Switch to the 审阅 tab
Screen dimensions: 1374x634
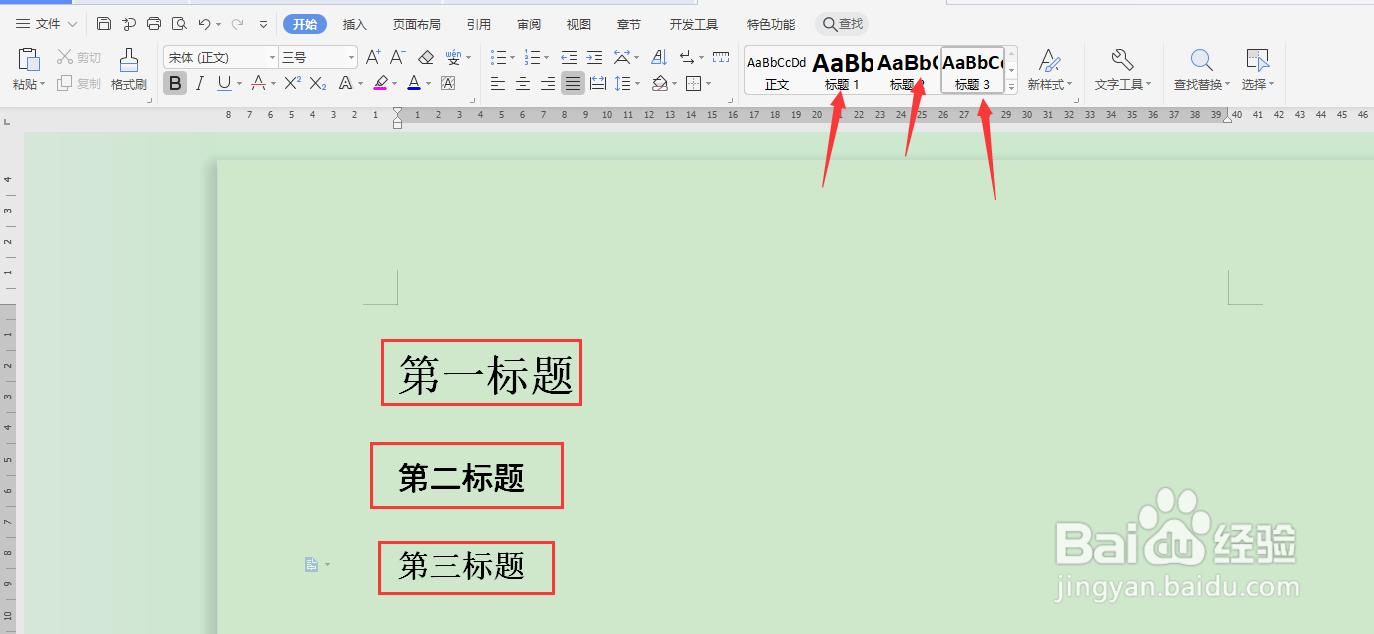529,24
